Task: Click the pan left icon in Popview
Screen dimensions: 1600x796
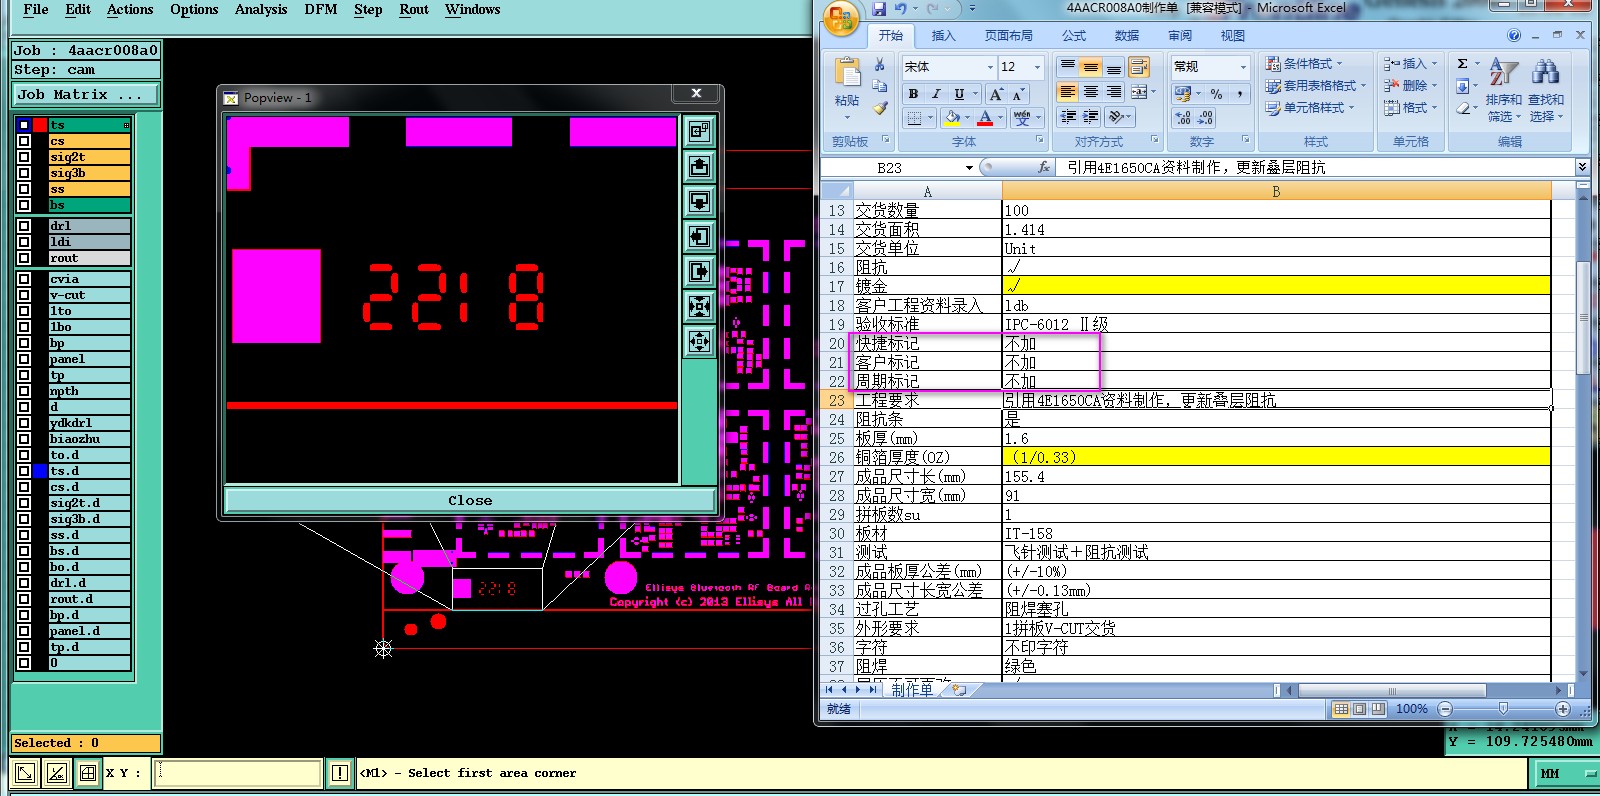Action: click(x=699, y=237)
